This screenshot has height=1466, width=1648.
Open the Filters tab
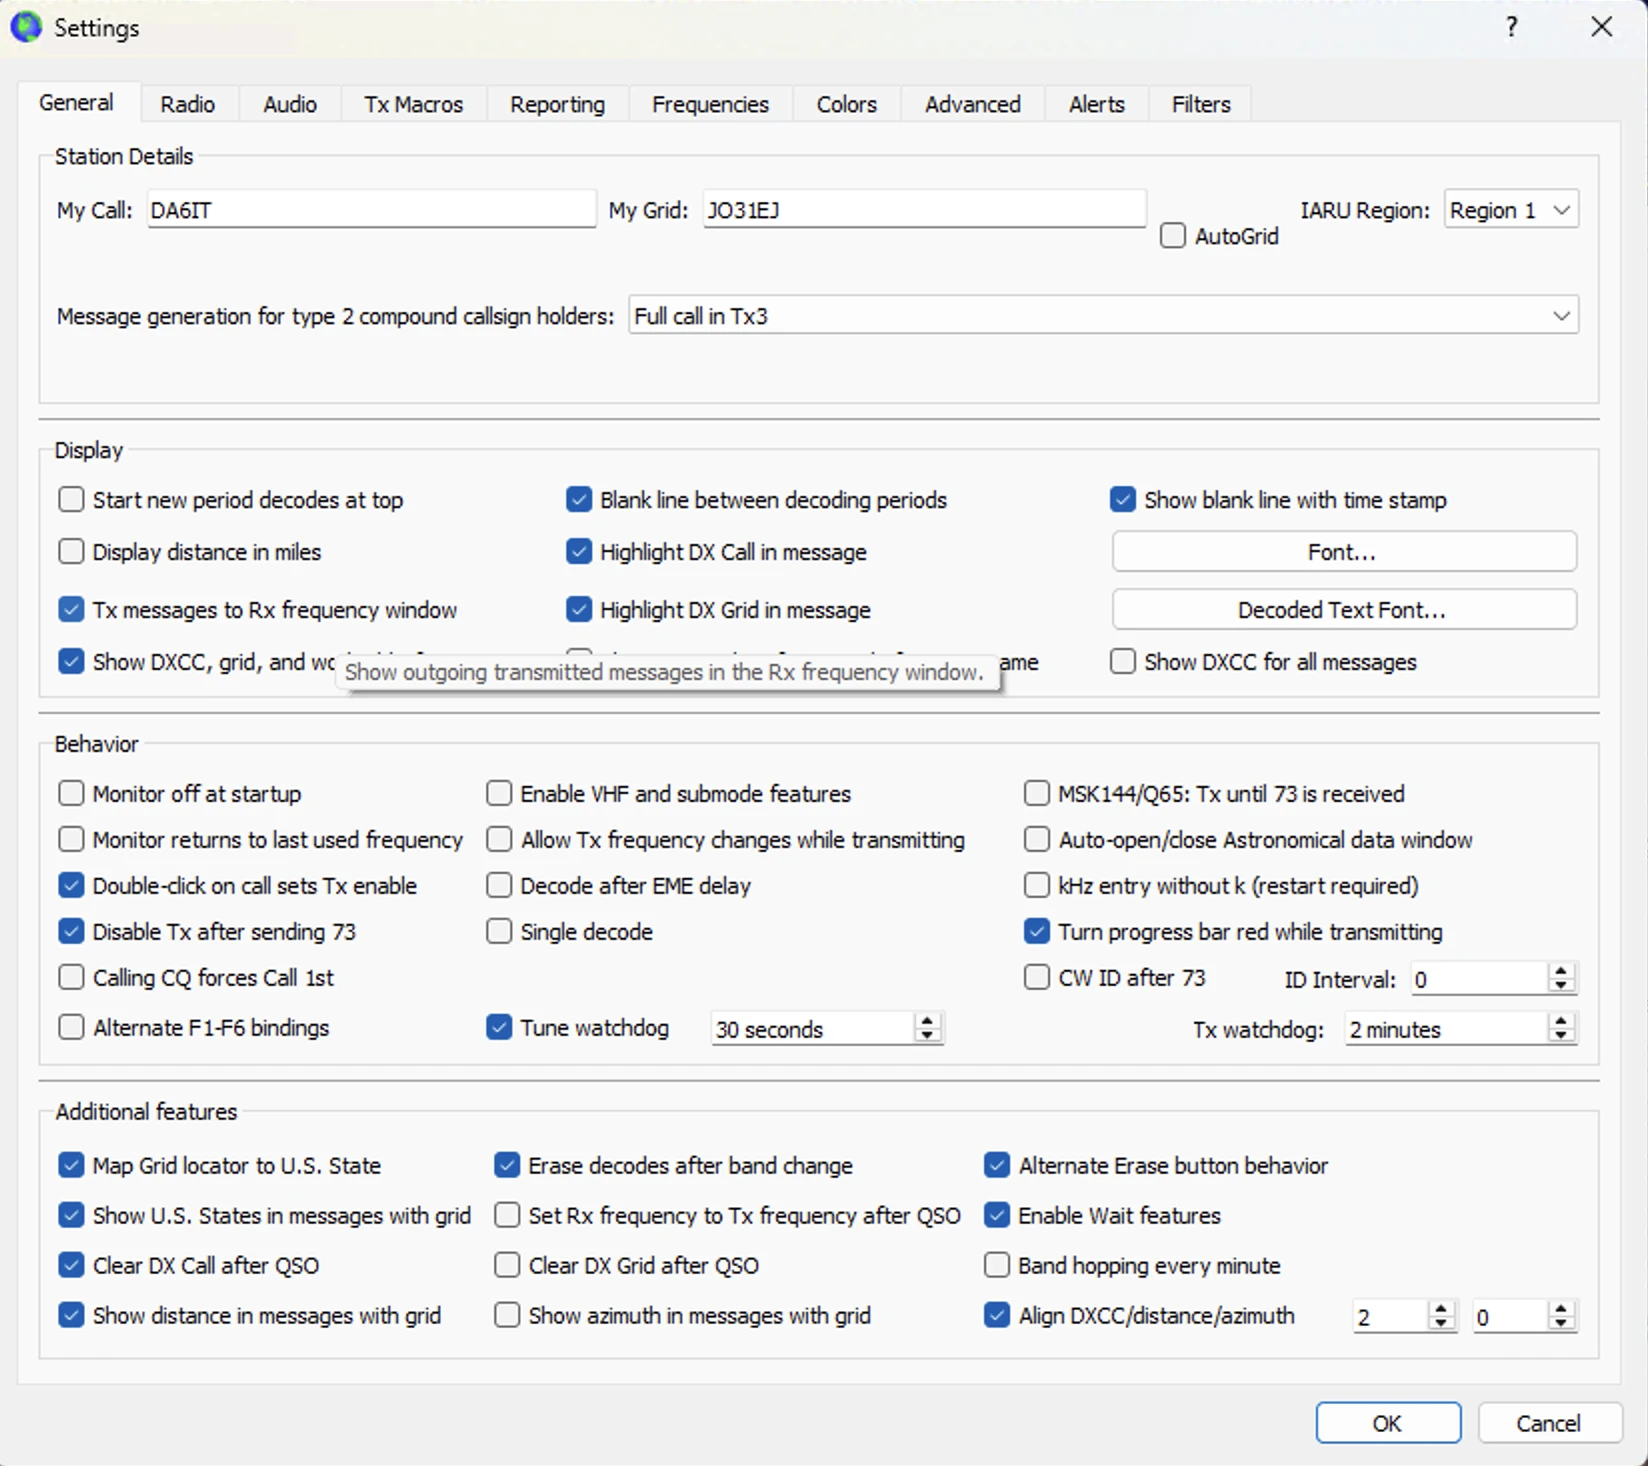(1200, 104)
